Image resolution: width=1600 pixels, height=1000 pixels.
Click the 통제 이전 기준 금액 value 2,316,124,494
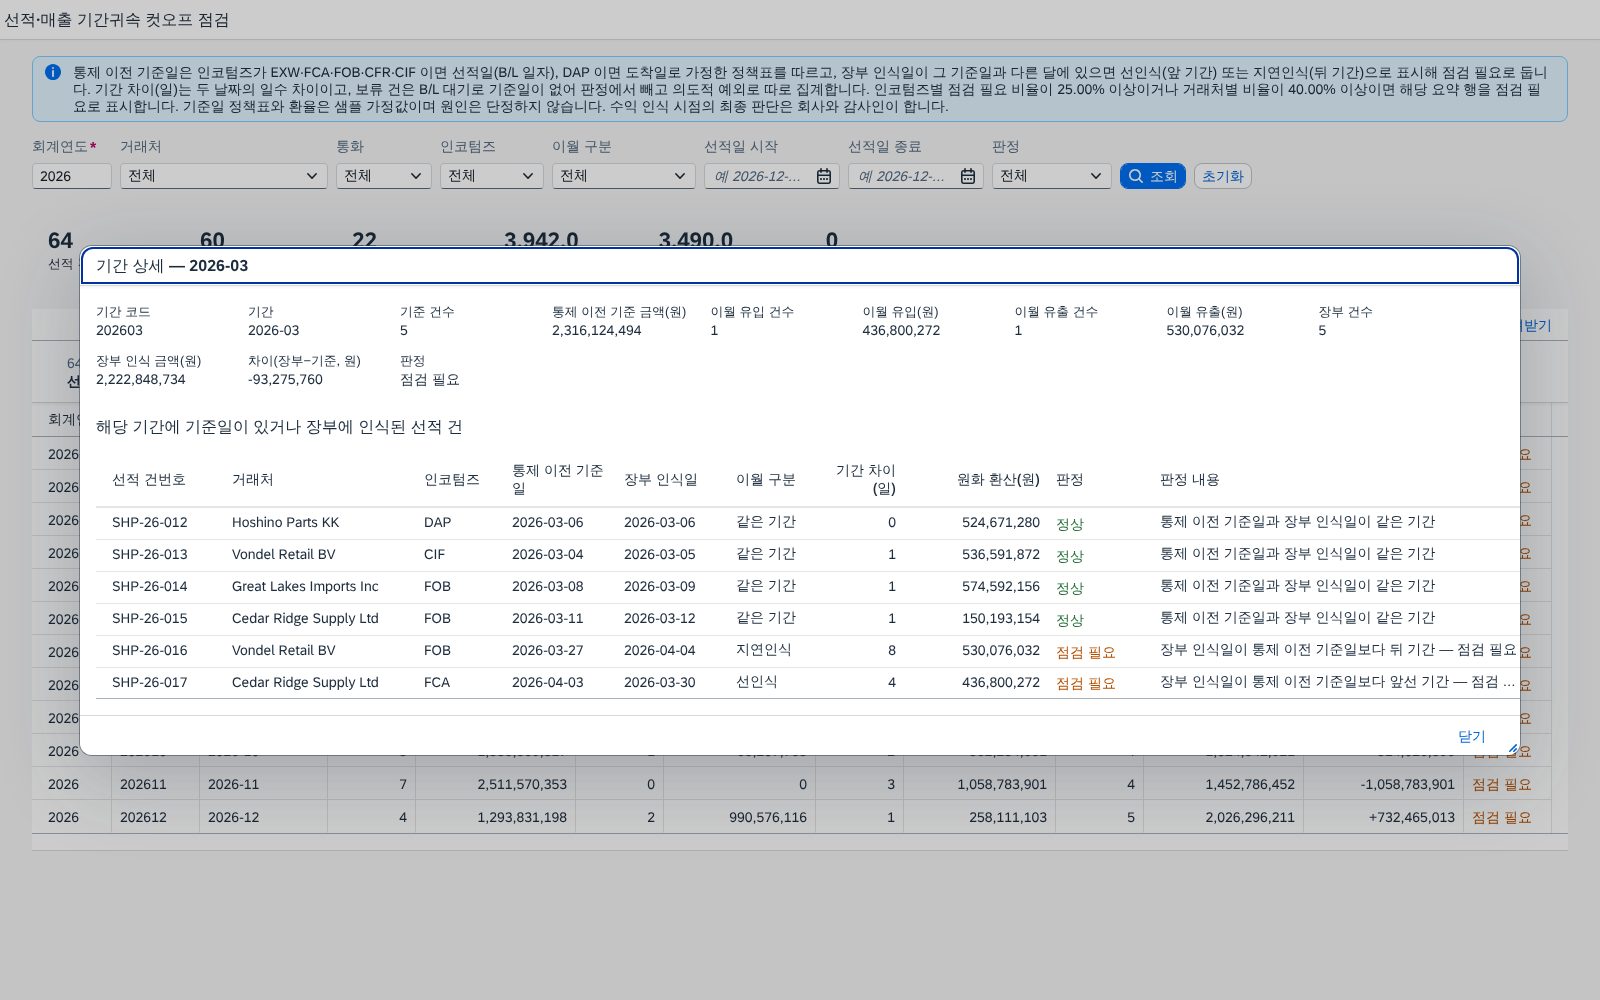coord(597,330)
